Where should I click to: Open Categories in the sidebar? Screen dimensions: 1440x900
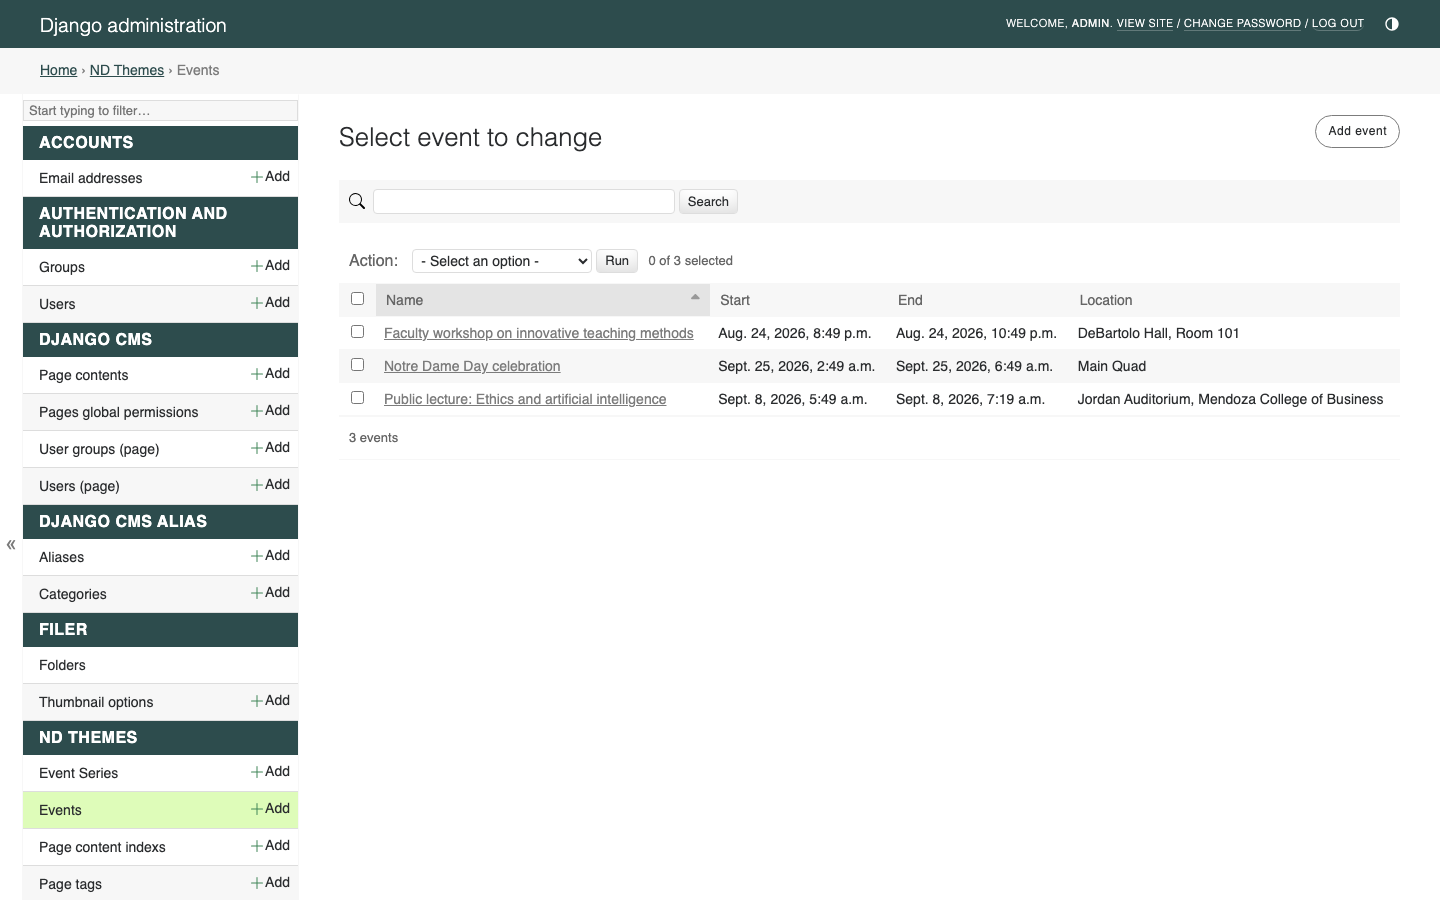[73, 594]
